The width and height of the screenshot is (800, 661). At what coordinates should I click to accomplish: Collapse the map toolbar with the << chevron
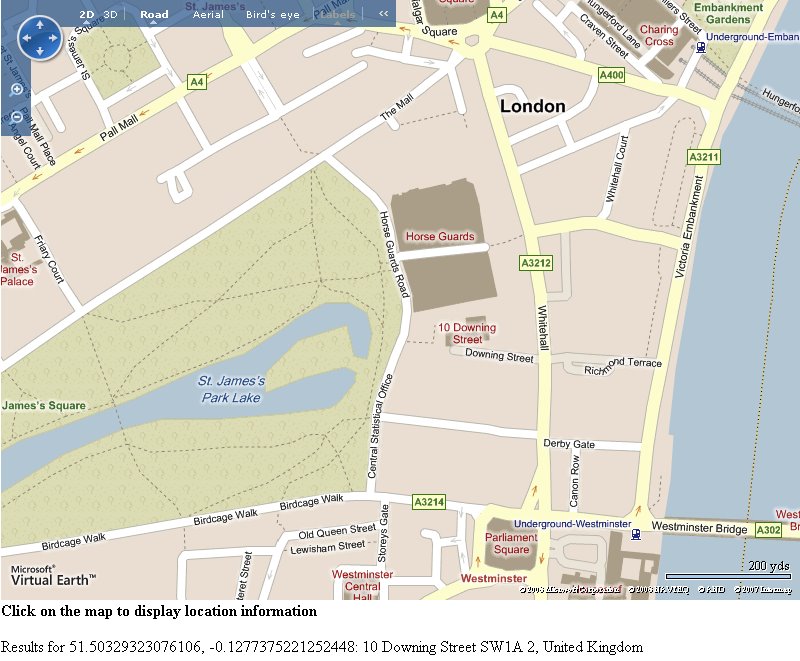tap(384, 14)
